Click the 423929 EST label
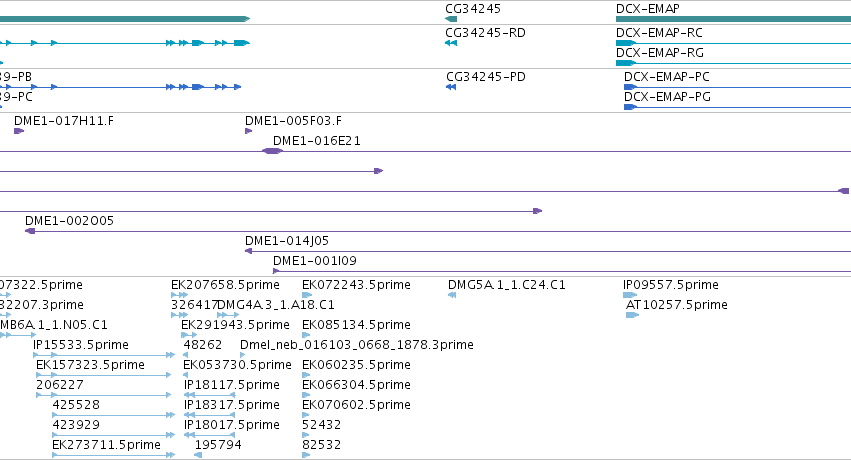 [76, 425]
